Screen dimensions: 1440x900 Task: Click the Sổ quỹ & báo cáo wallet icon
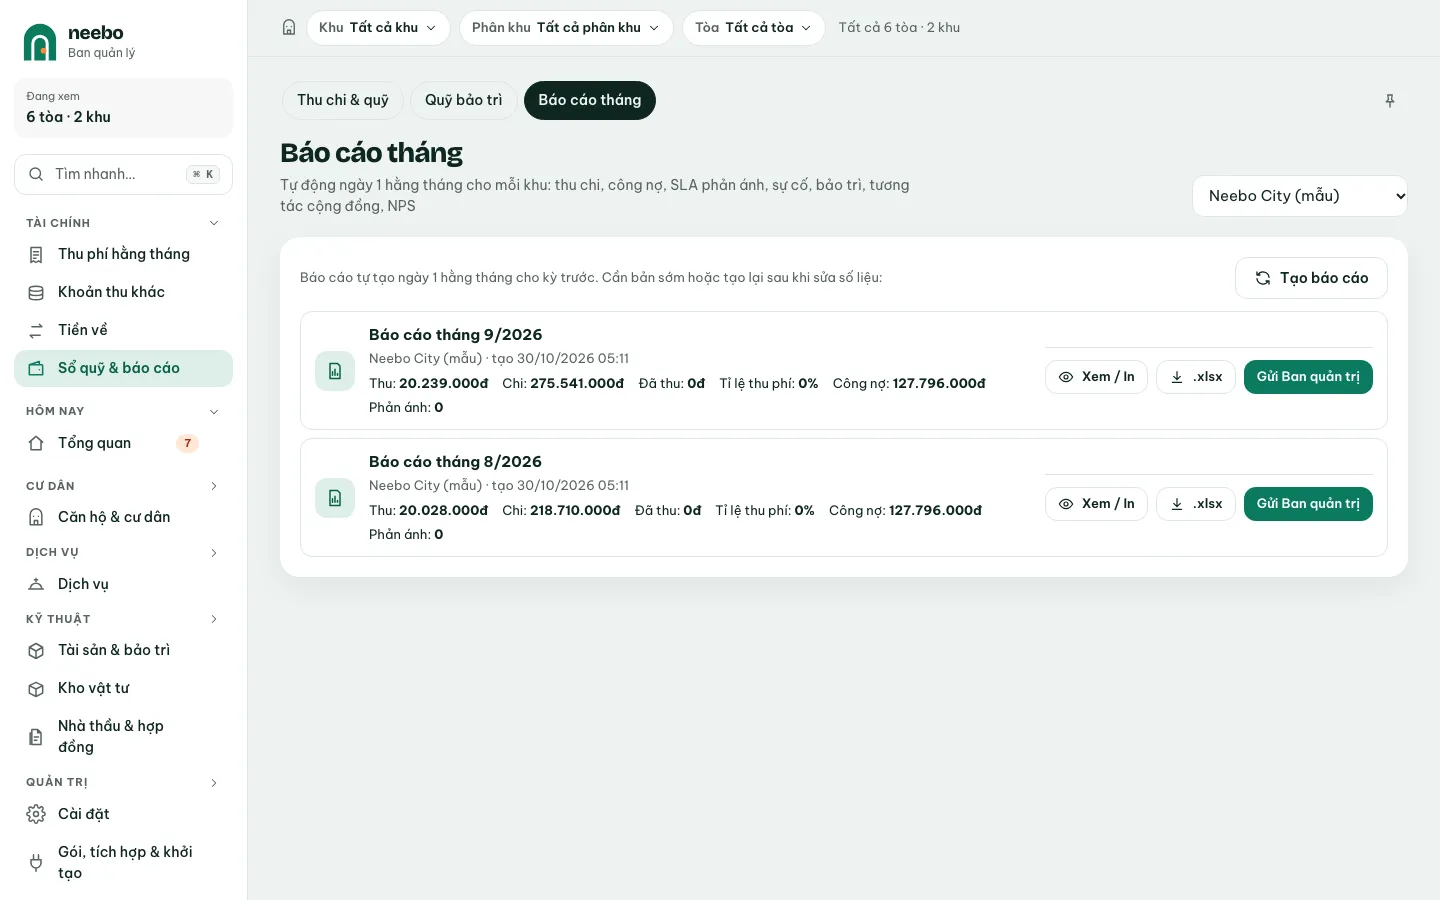click(x=36, y=368)
